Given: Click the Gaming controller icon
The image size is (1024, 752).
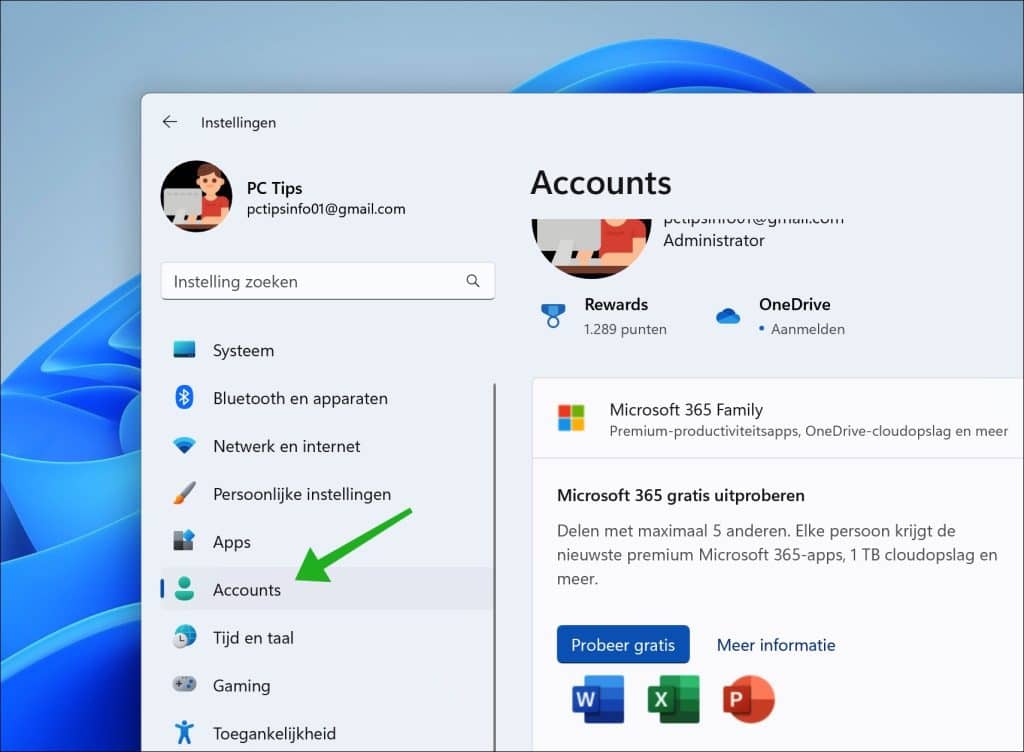Looking at the screenshot, I should (184, 684).
